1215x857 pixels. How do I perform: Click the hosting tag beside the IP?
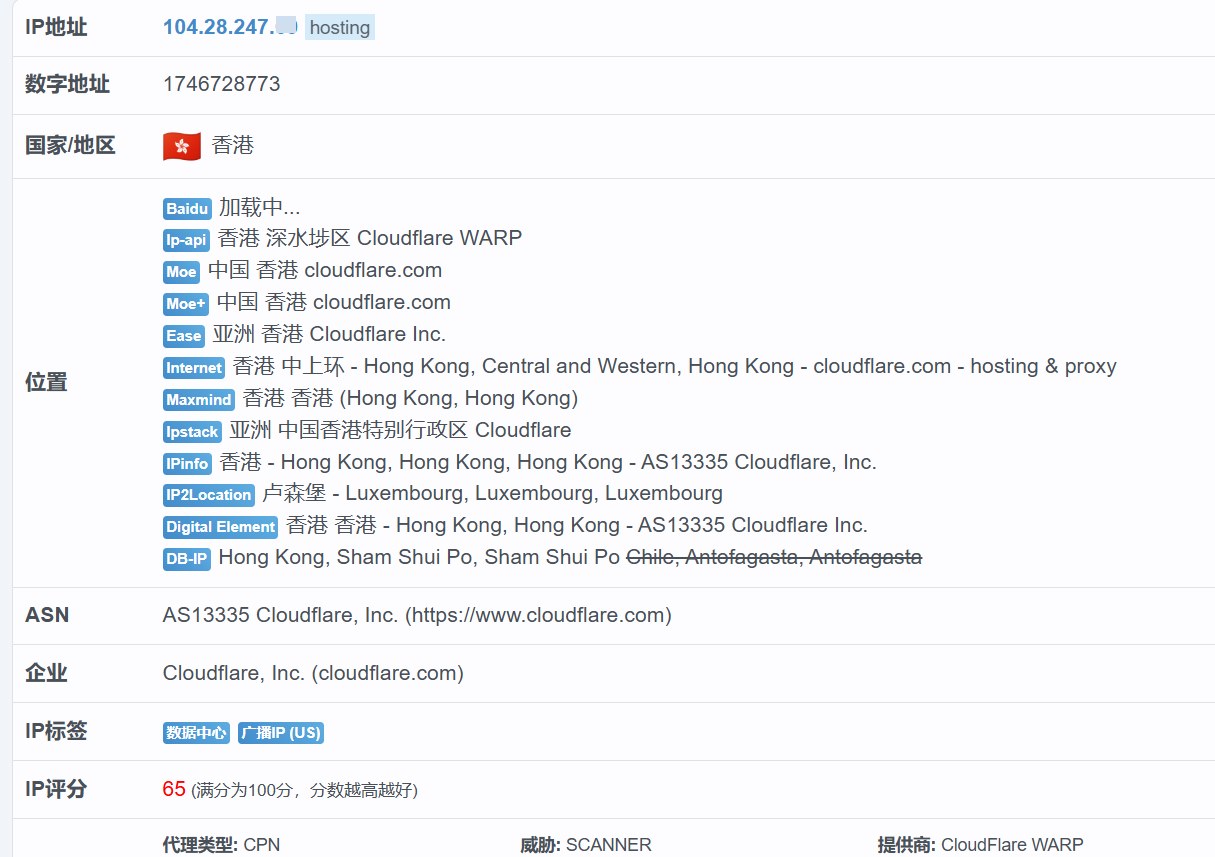tap(340, 28)
